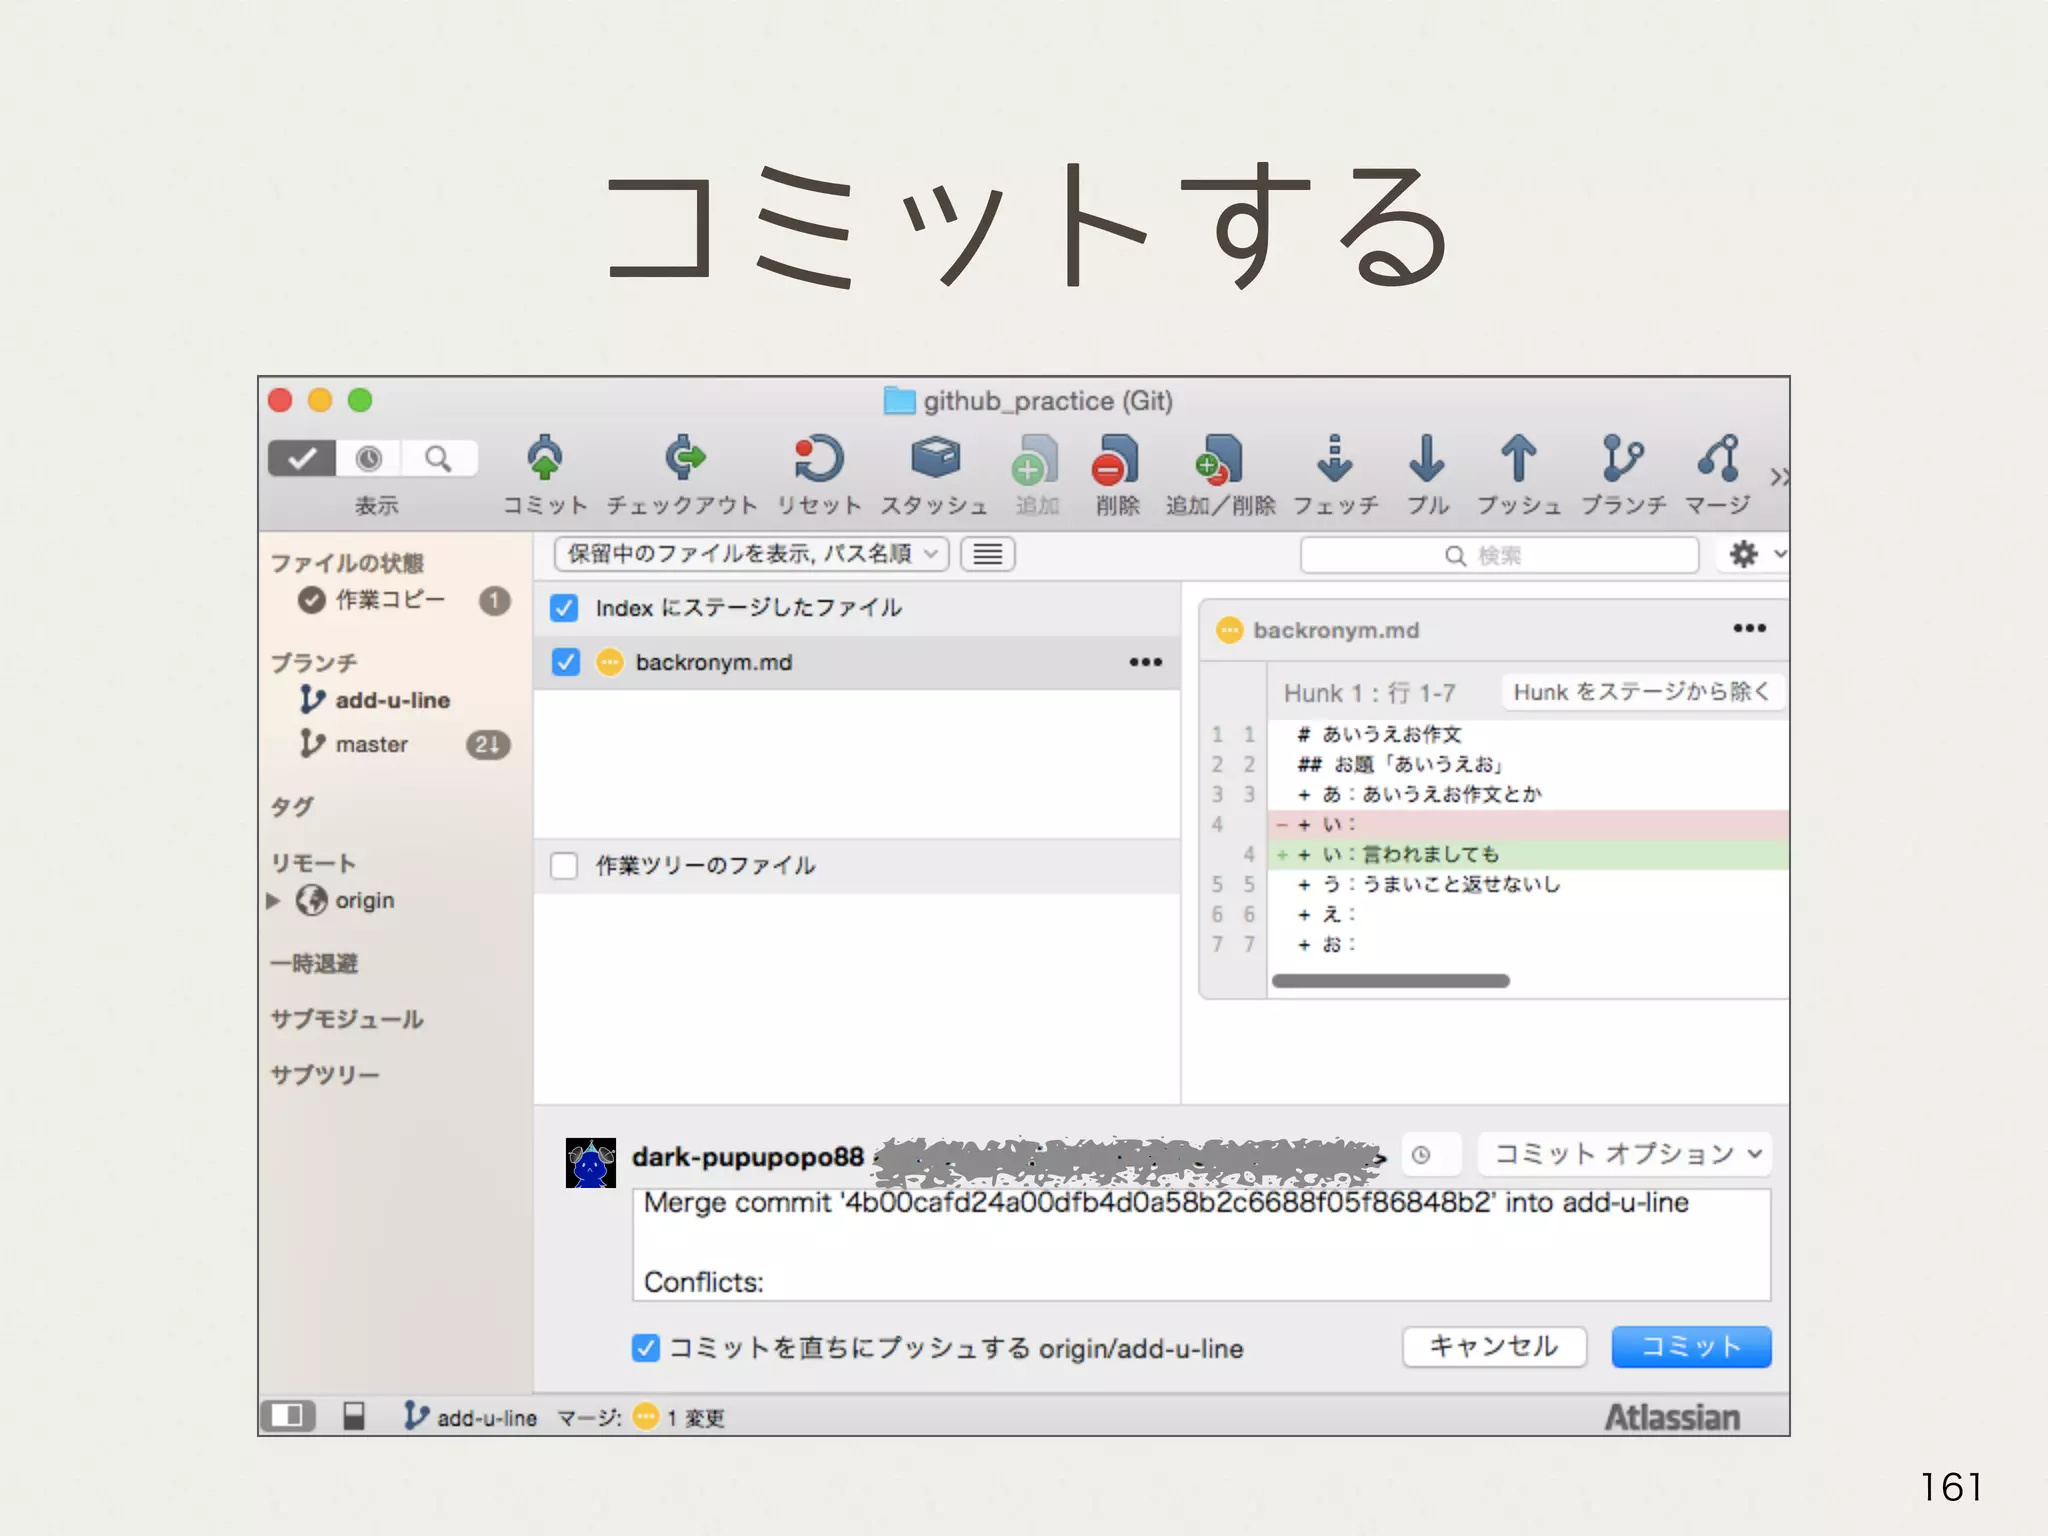Click the blue Commit button

[x=1691, y=1347]
